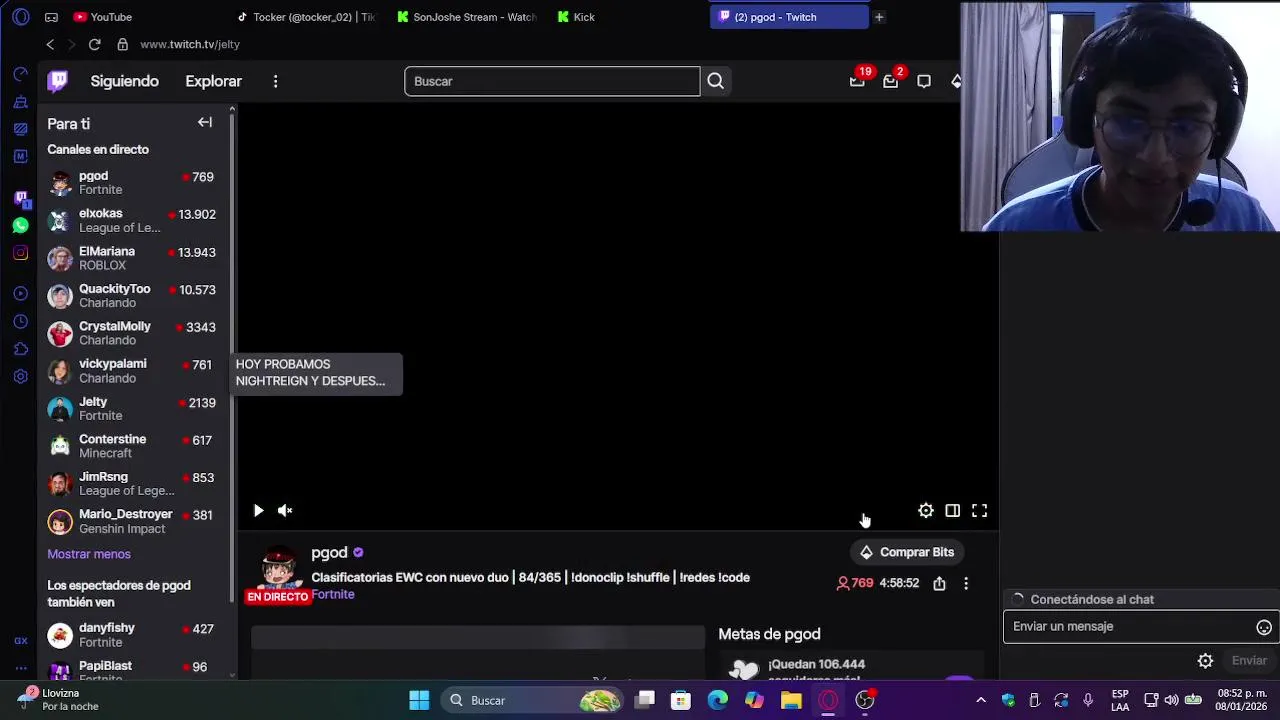
Task: Open WhatsApp in Opera sidebar
Action: click(x=20, y=226)
